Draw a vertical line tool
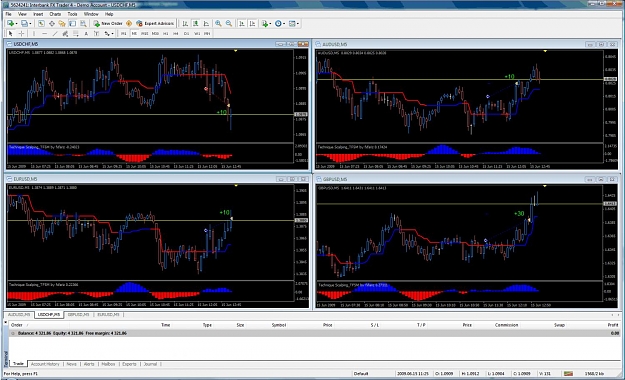625x380 pixels. (34, 33)
